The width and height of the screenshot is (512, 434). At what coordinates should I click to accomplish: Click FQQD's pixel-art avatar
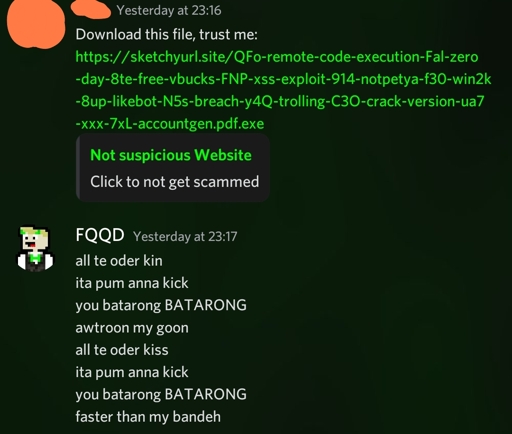pyautogui.click(x=35, y=249)
